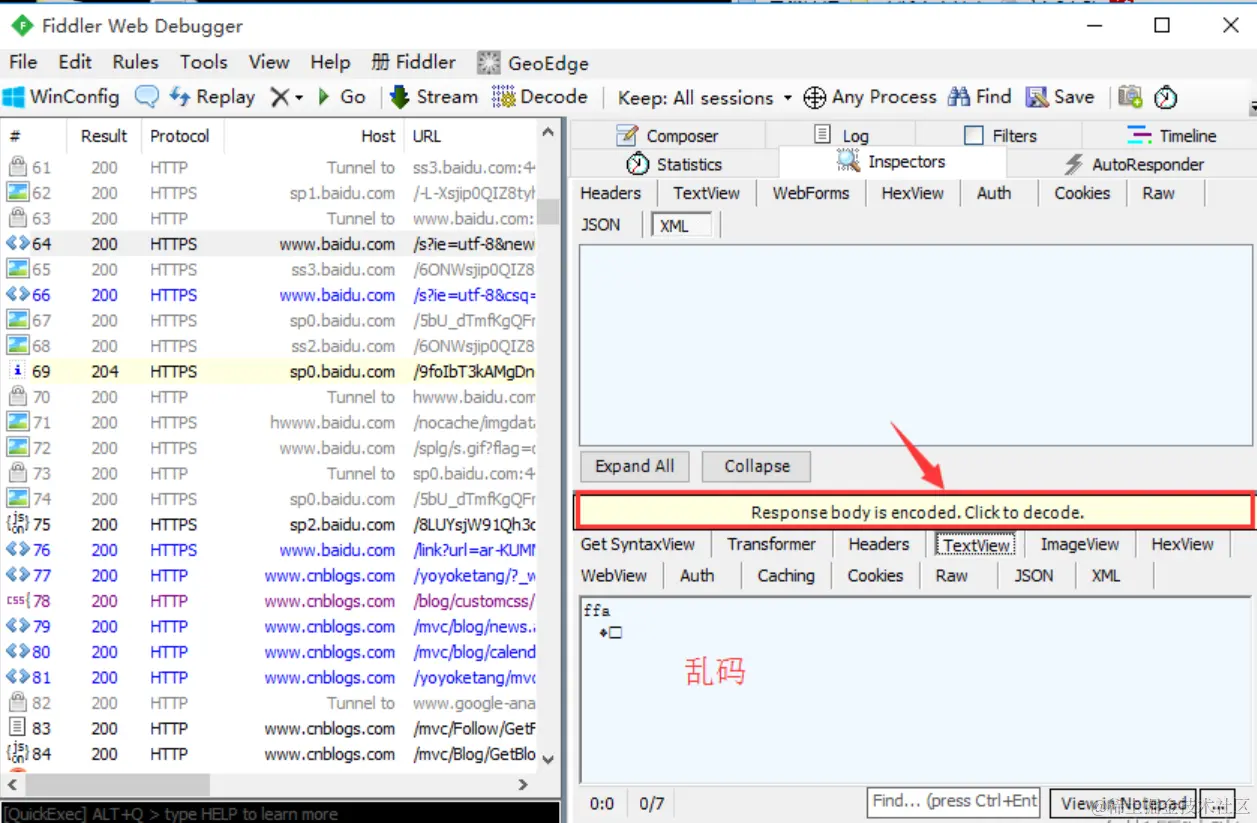Image resolution: width=1257 pixels, height=823 pixels.
Task: Open the Edit menu
Action: 75,62
